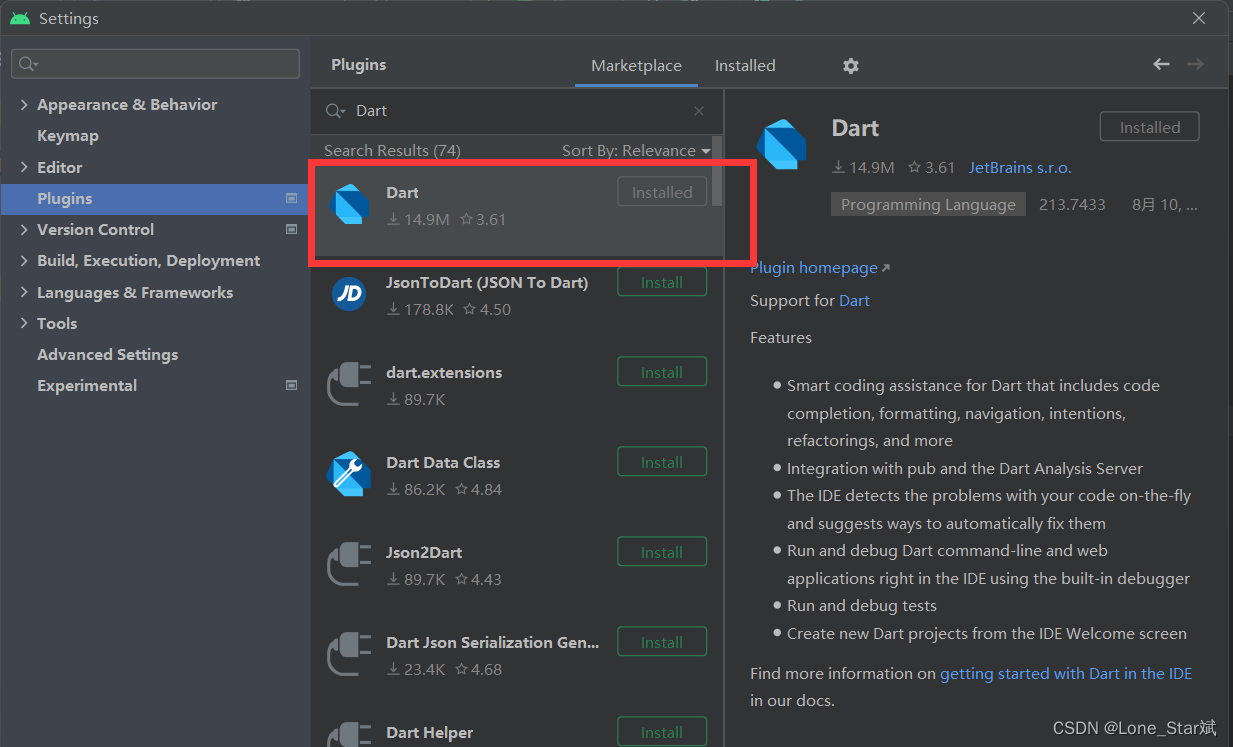The width and height of the screenshot is (1233, 747).
Task: Select the Dart Data Class result name
Action: pyautogui.click(x=443, y=463)
